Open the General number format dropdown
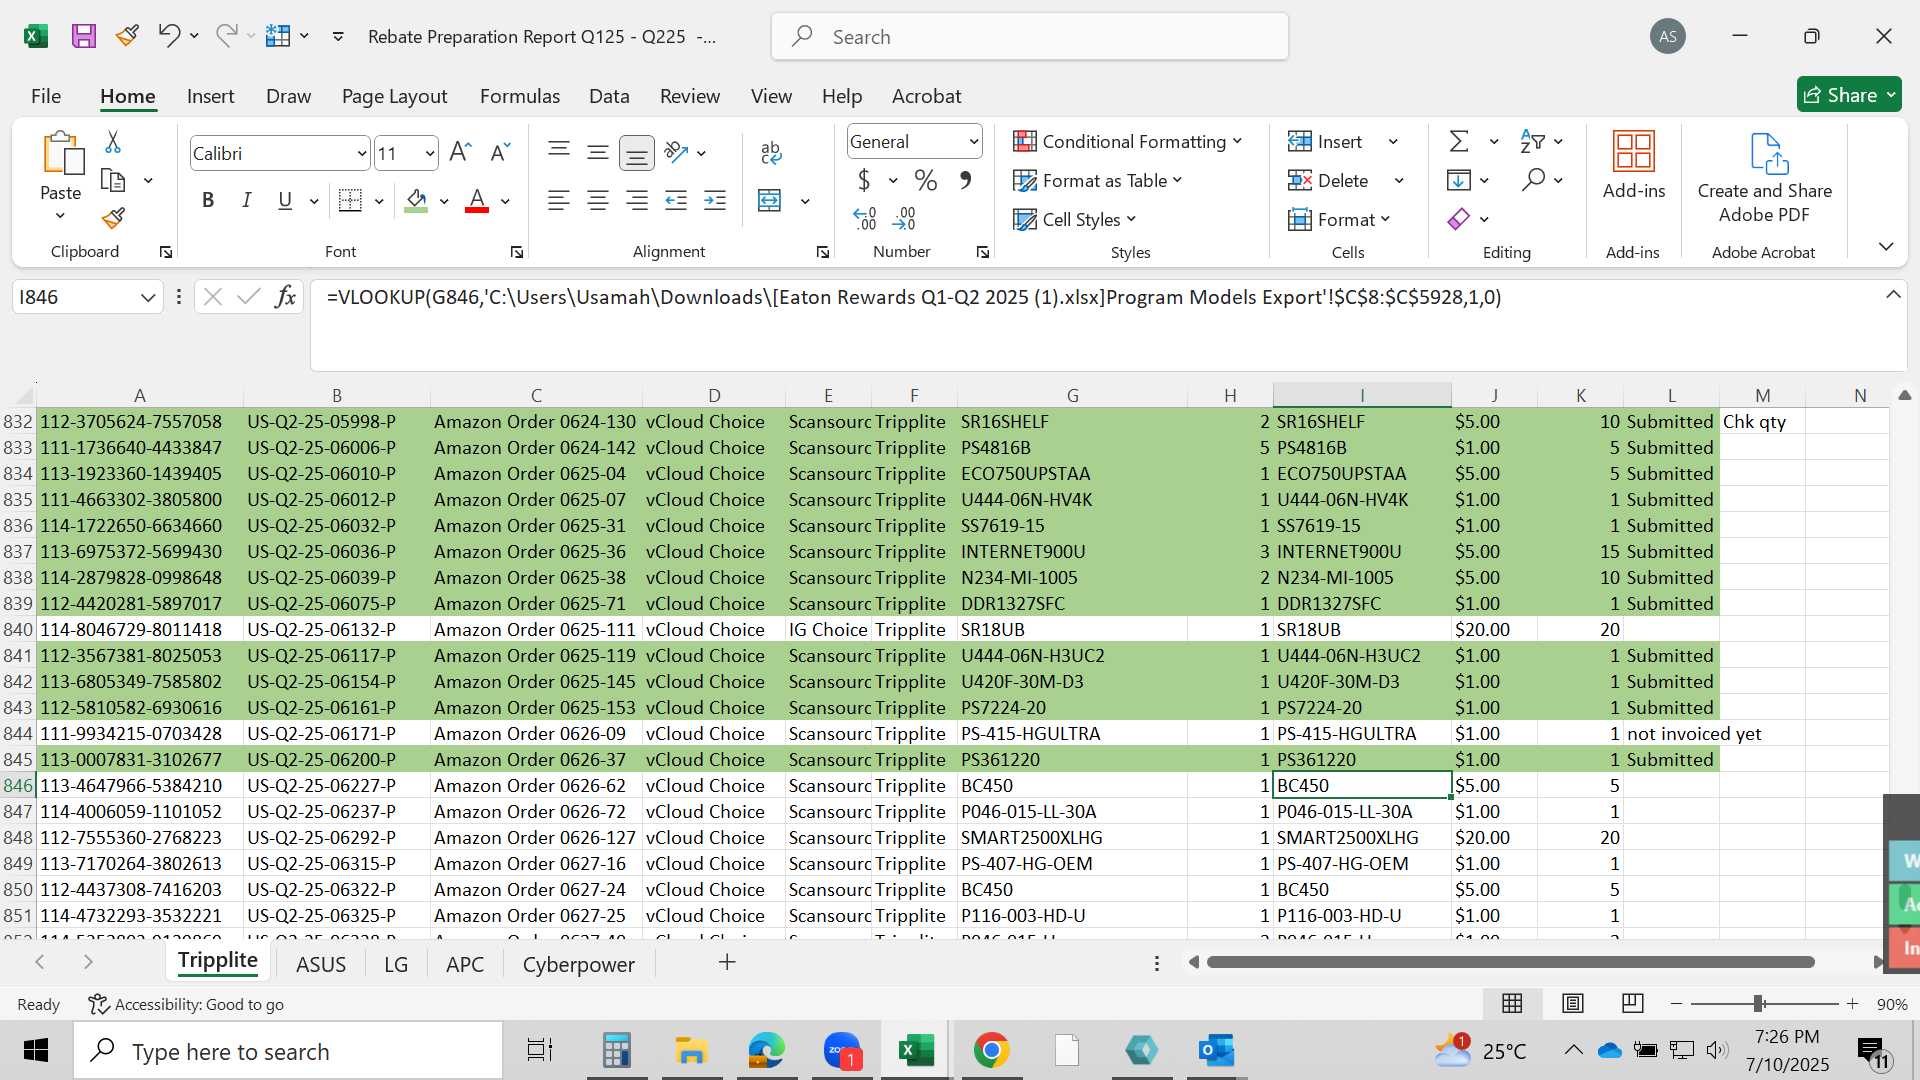 pyautogui.click(x=973, y=142)
